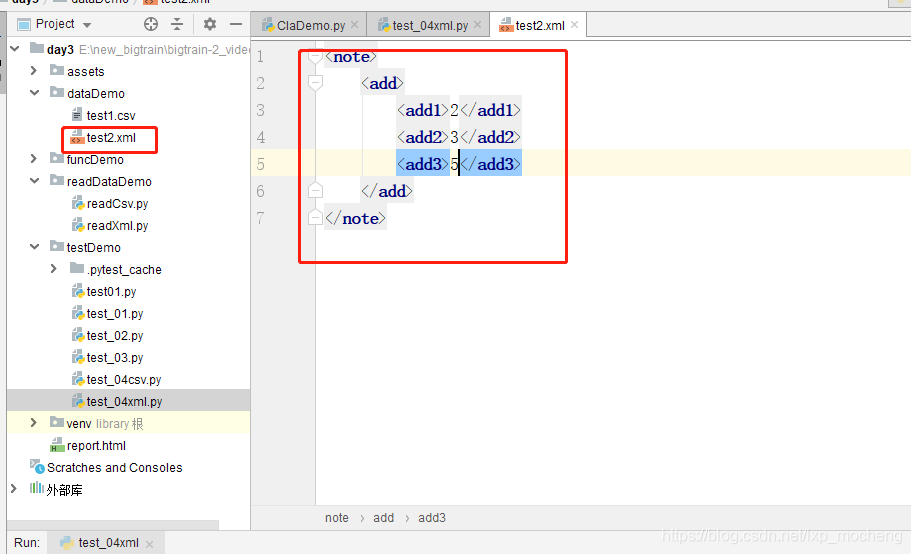Click Scratches and Consoles node
911x554 pixels.
click(x=114, y=468)
